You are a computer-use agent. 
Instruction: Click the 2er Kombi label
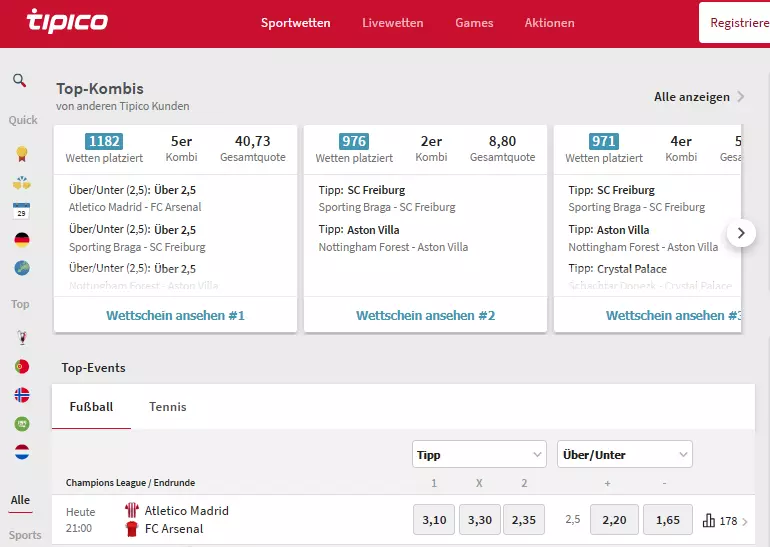431,148
